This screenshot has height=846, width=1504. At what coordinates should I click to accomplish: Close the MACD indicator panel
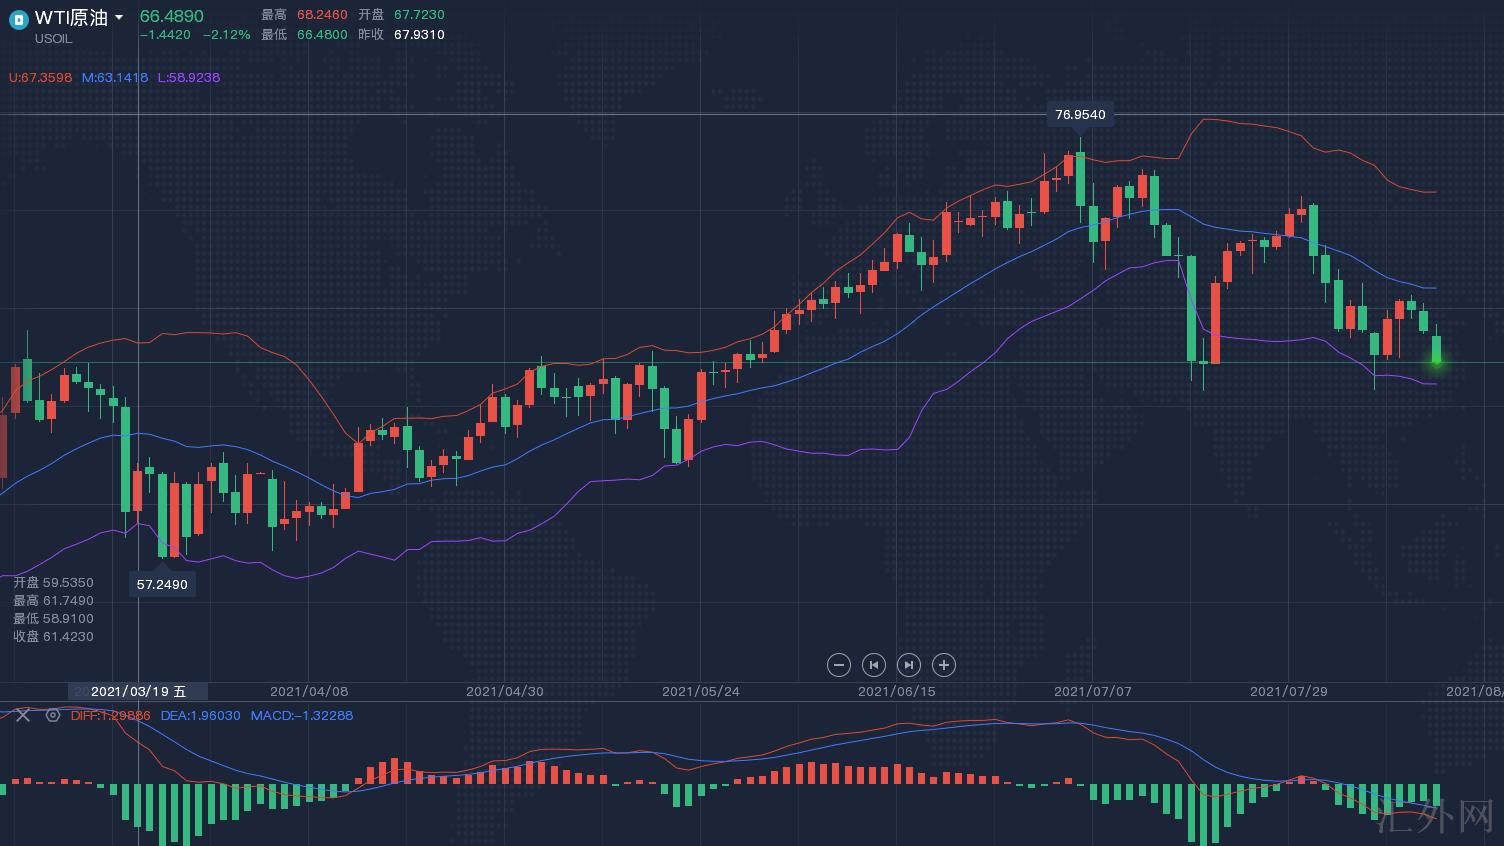click(x=23, y=716)
